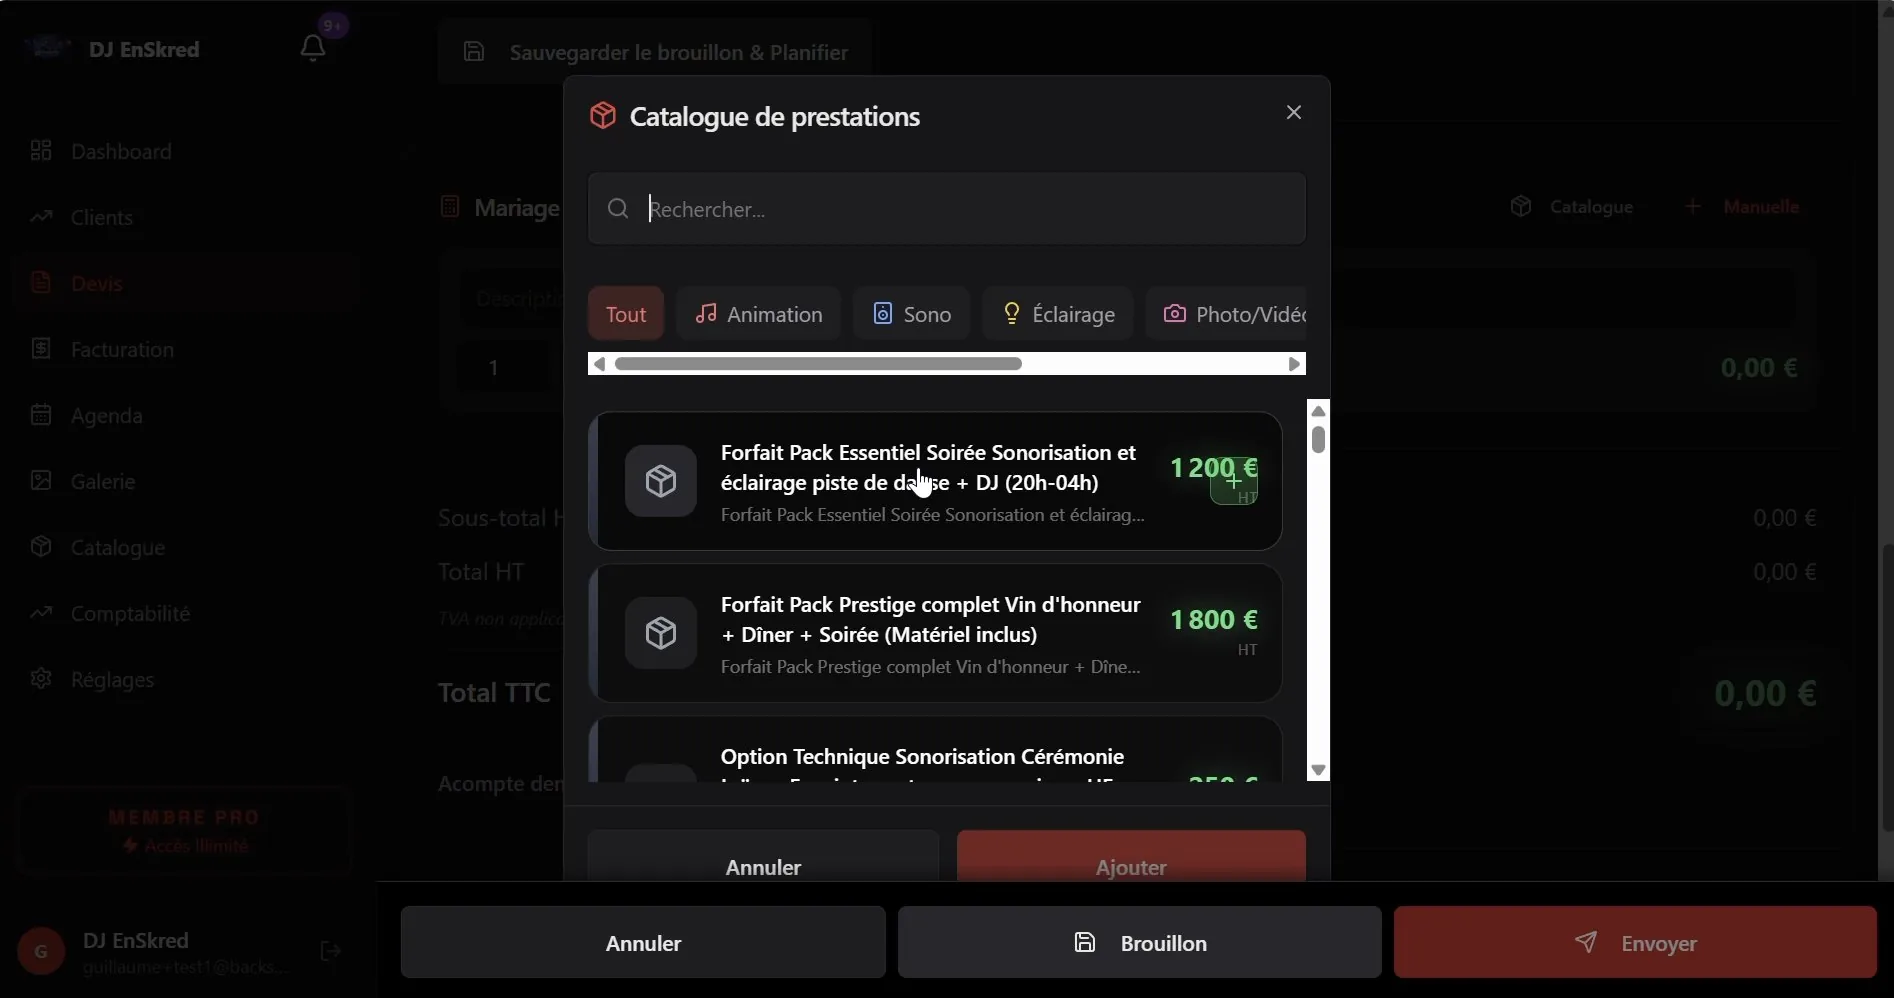Image resolution: width=1894 pixels, height=998 pixels.
Task: Click the Brouillon button
Action: click(1140, 942)
